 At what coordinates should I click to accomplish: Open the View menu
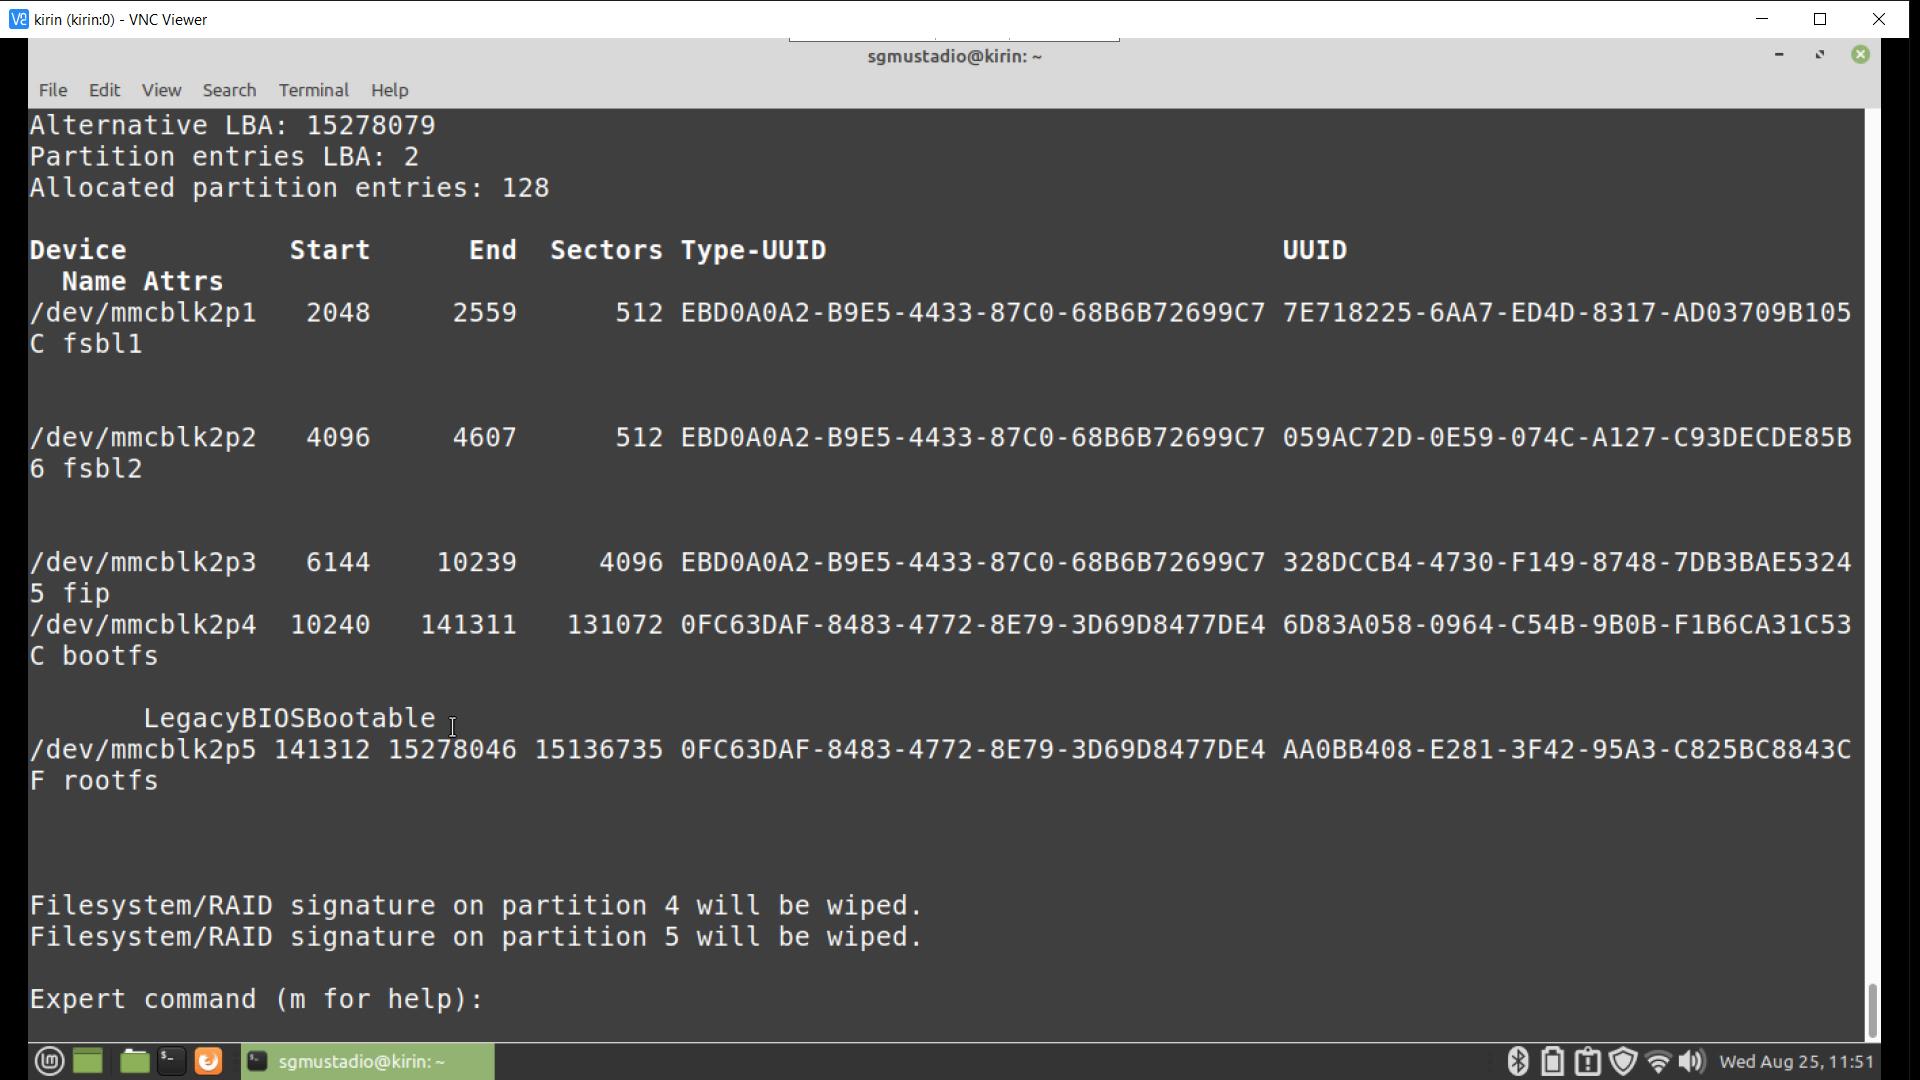click(161, 90)
